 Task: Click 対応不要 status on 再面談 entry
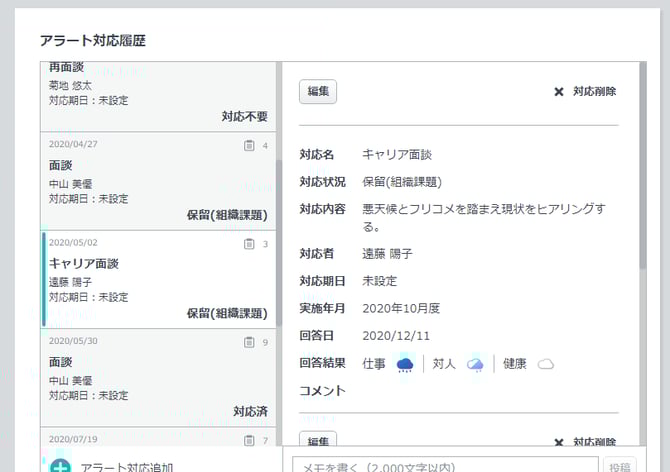click(x=244, y=116)
